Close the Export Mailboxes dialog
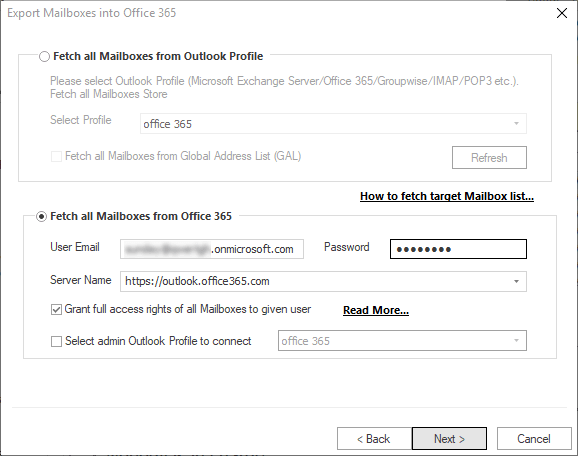 click(x=562, y=13)
